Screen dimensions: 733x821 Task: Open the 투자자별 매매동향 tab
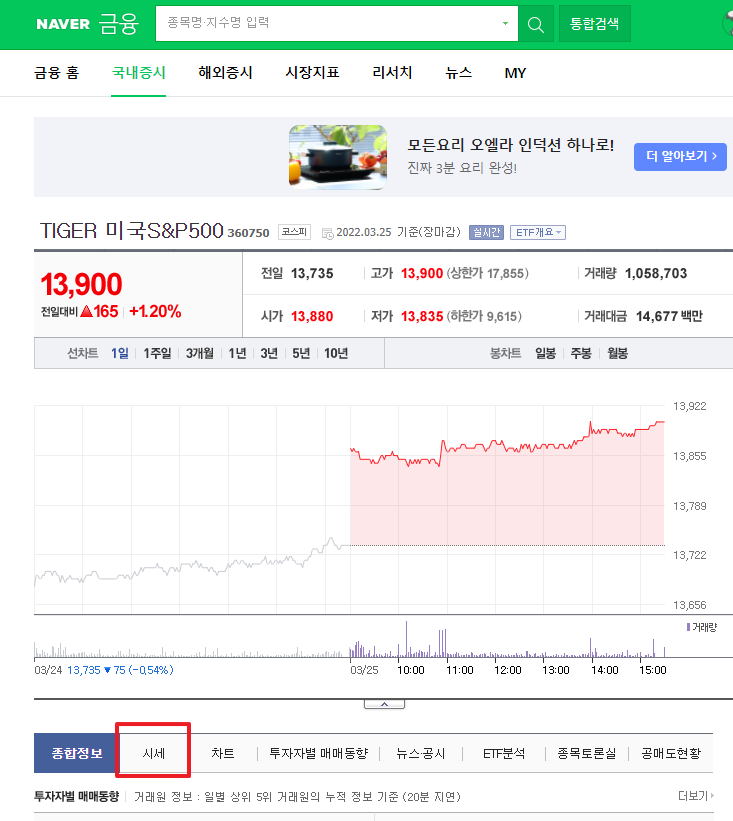point(318,753)
